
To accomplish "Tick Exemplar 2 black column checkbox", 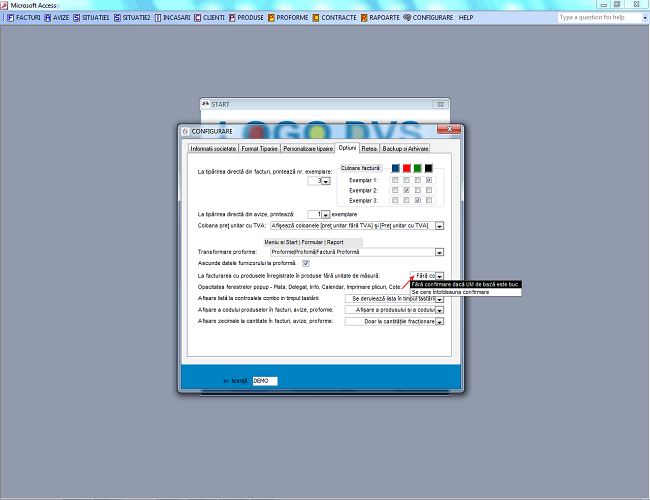I will [429, 190].
